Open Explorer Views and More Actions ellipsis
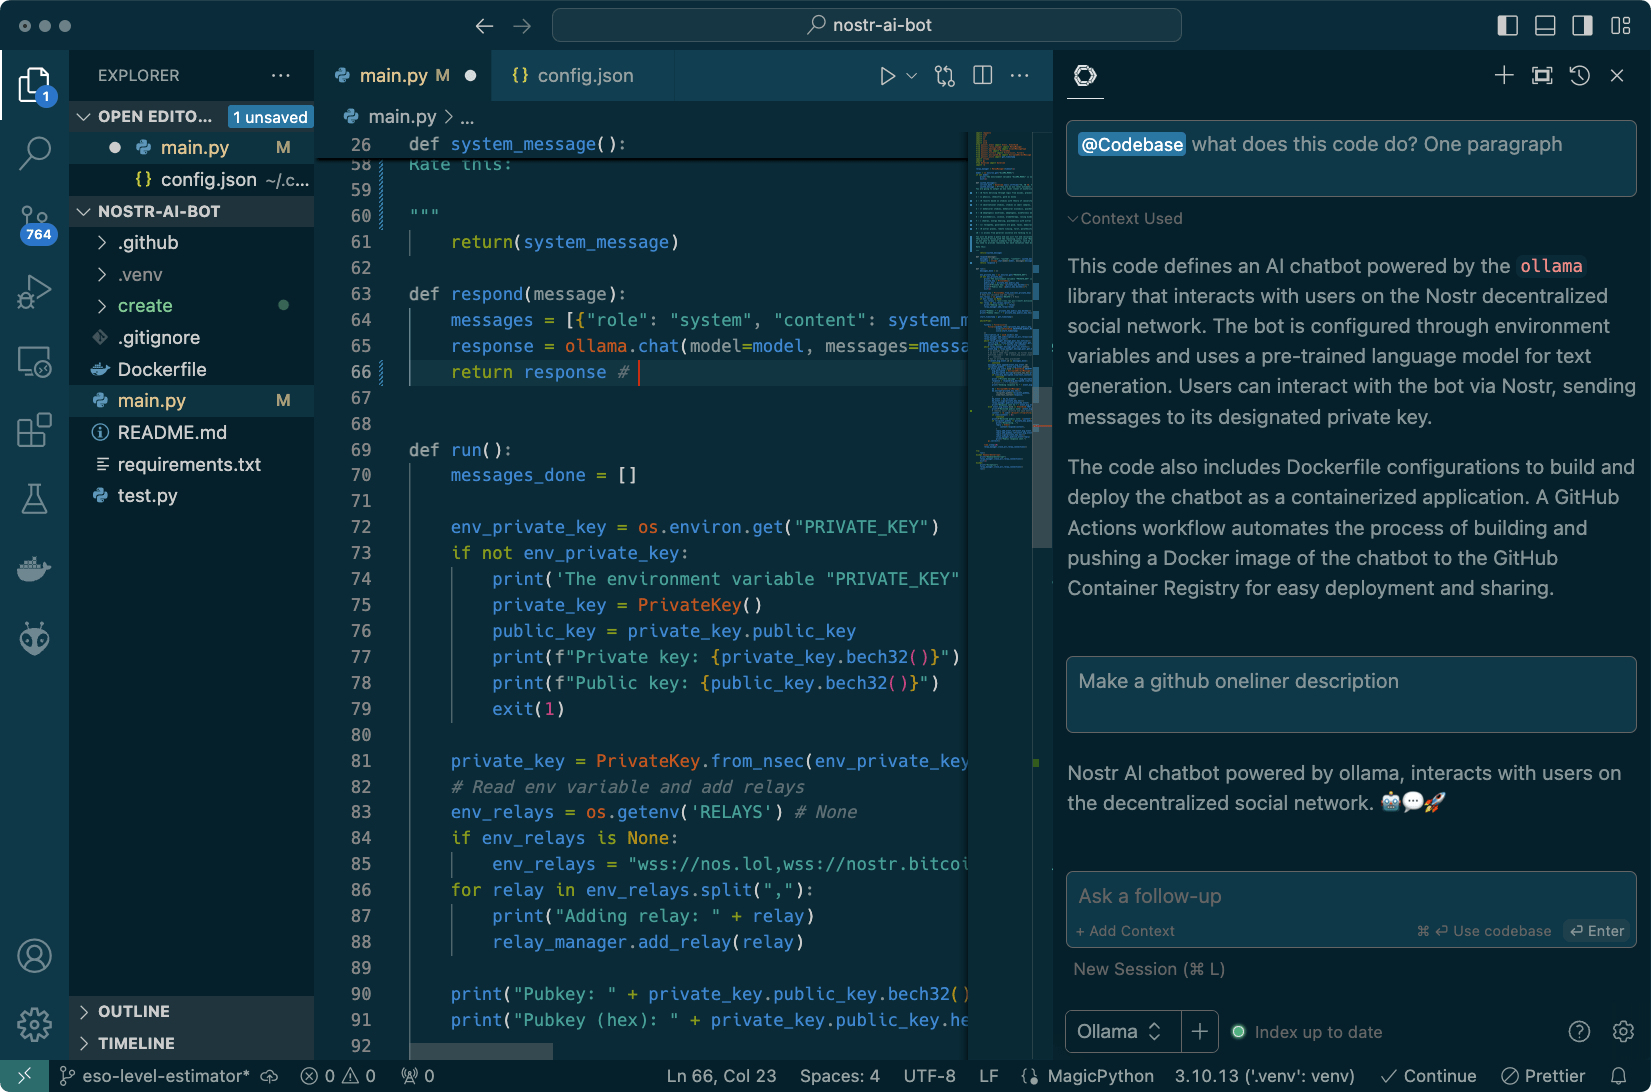1651x1092 pixels. click(281, 76)
